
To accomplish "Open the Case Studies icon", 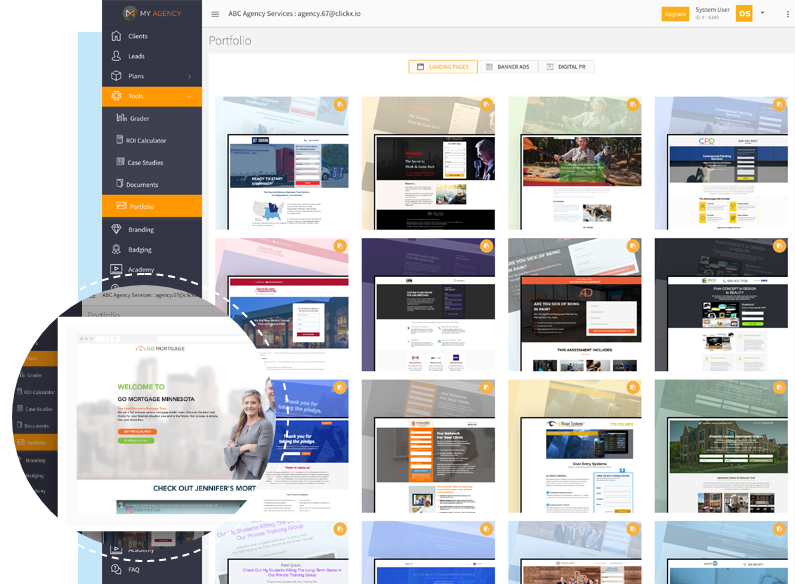I will click(x=120, y=162).
